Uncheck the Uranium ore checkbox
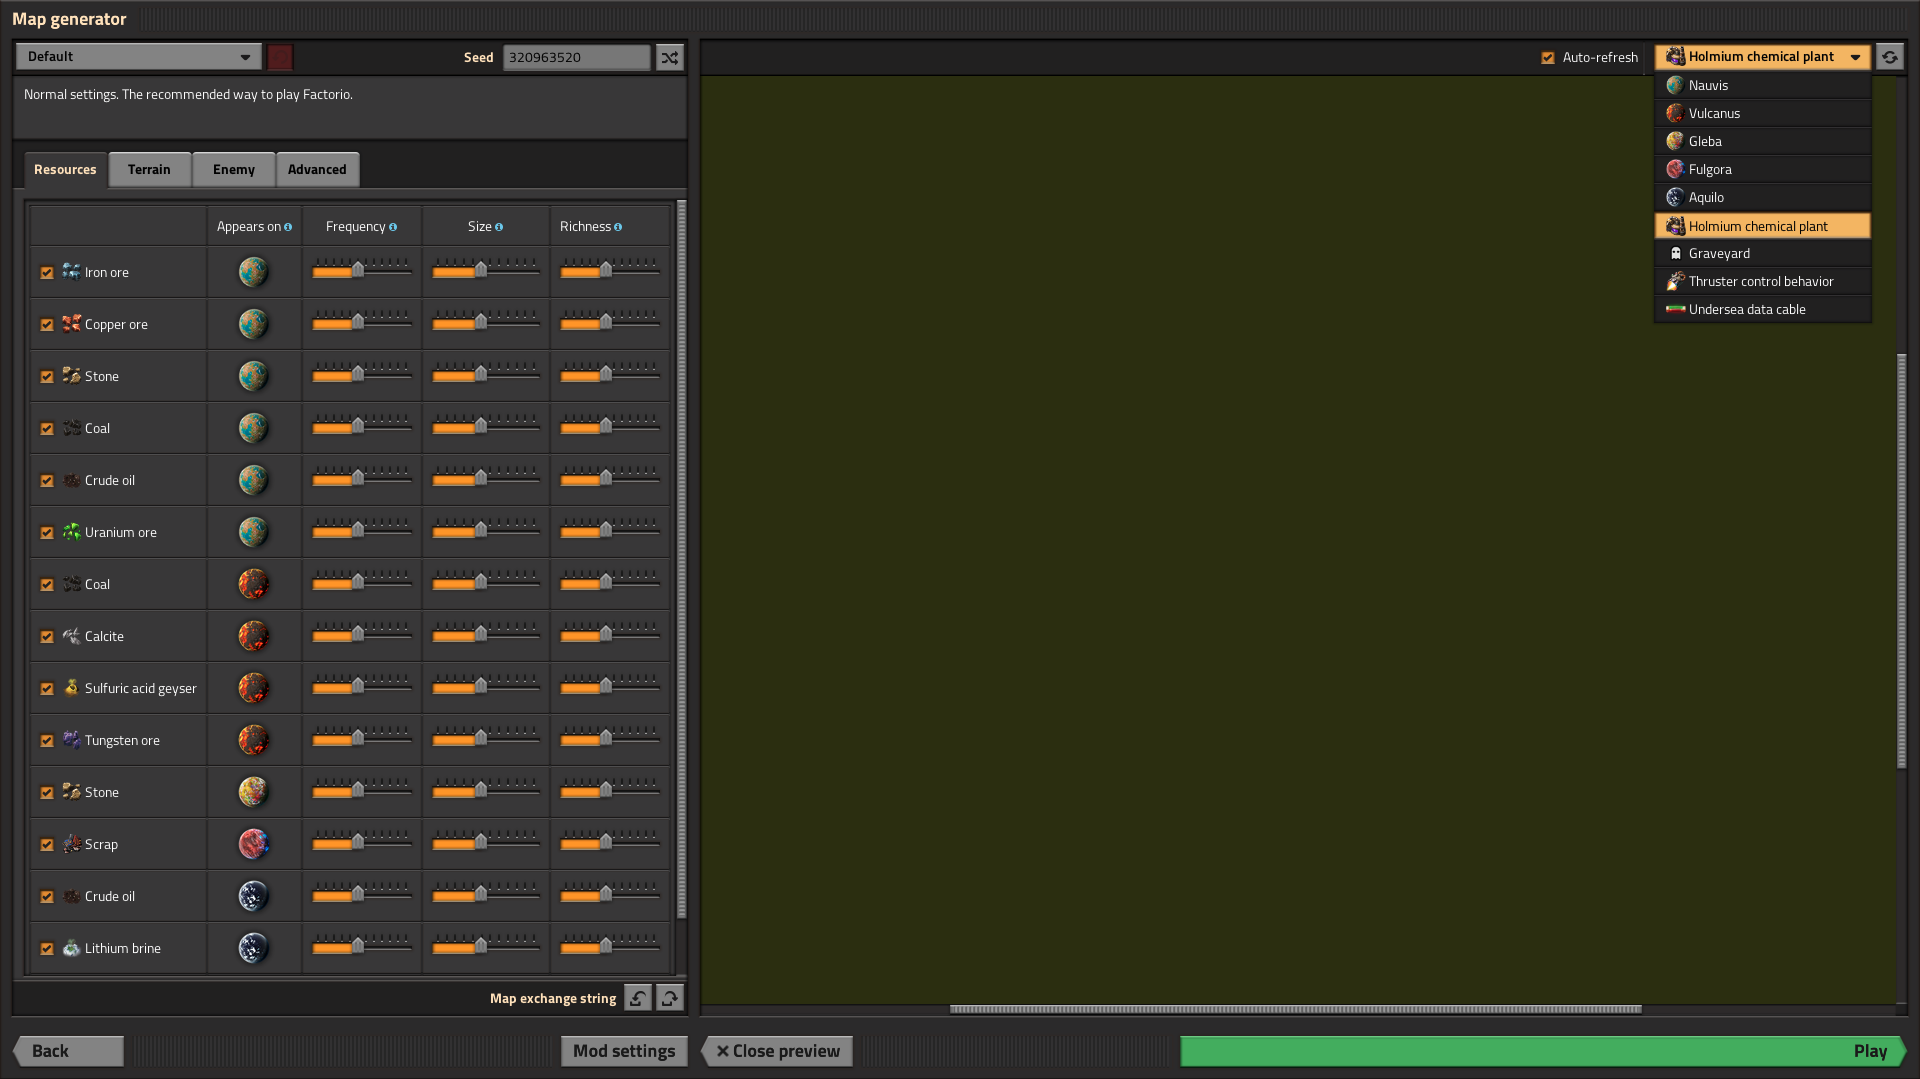Viewport: 1920px width, 1079px height. point(47,533)
